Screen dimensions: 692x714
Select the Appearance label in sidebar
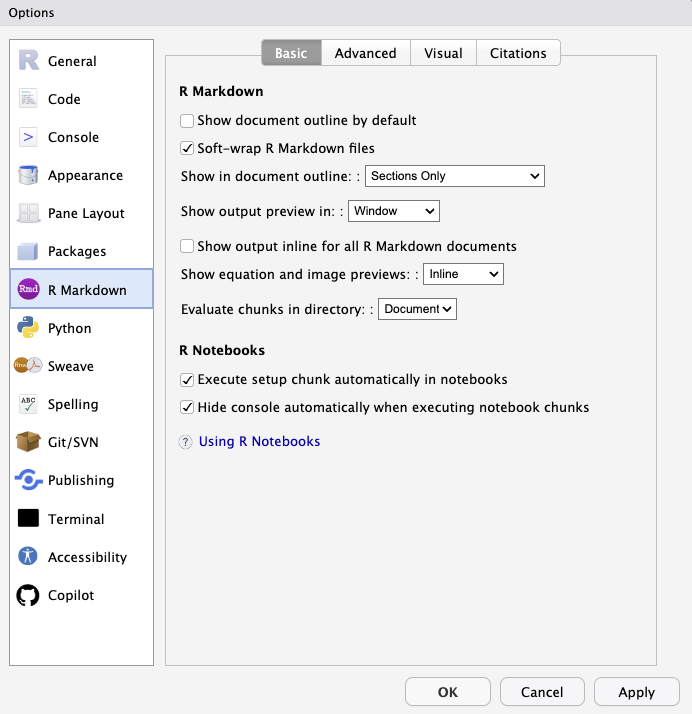(86, 176)
